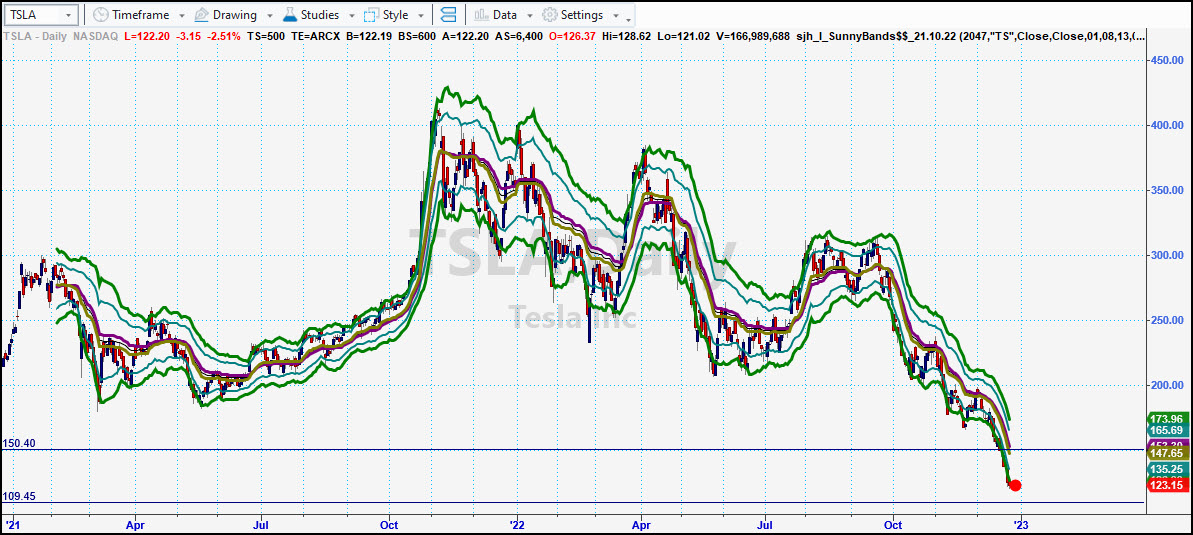The height and width of the screenshot is (535, 1193).
Task: Select the 147.65 olive price tag
Action: click(1169, 452)
